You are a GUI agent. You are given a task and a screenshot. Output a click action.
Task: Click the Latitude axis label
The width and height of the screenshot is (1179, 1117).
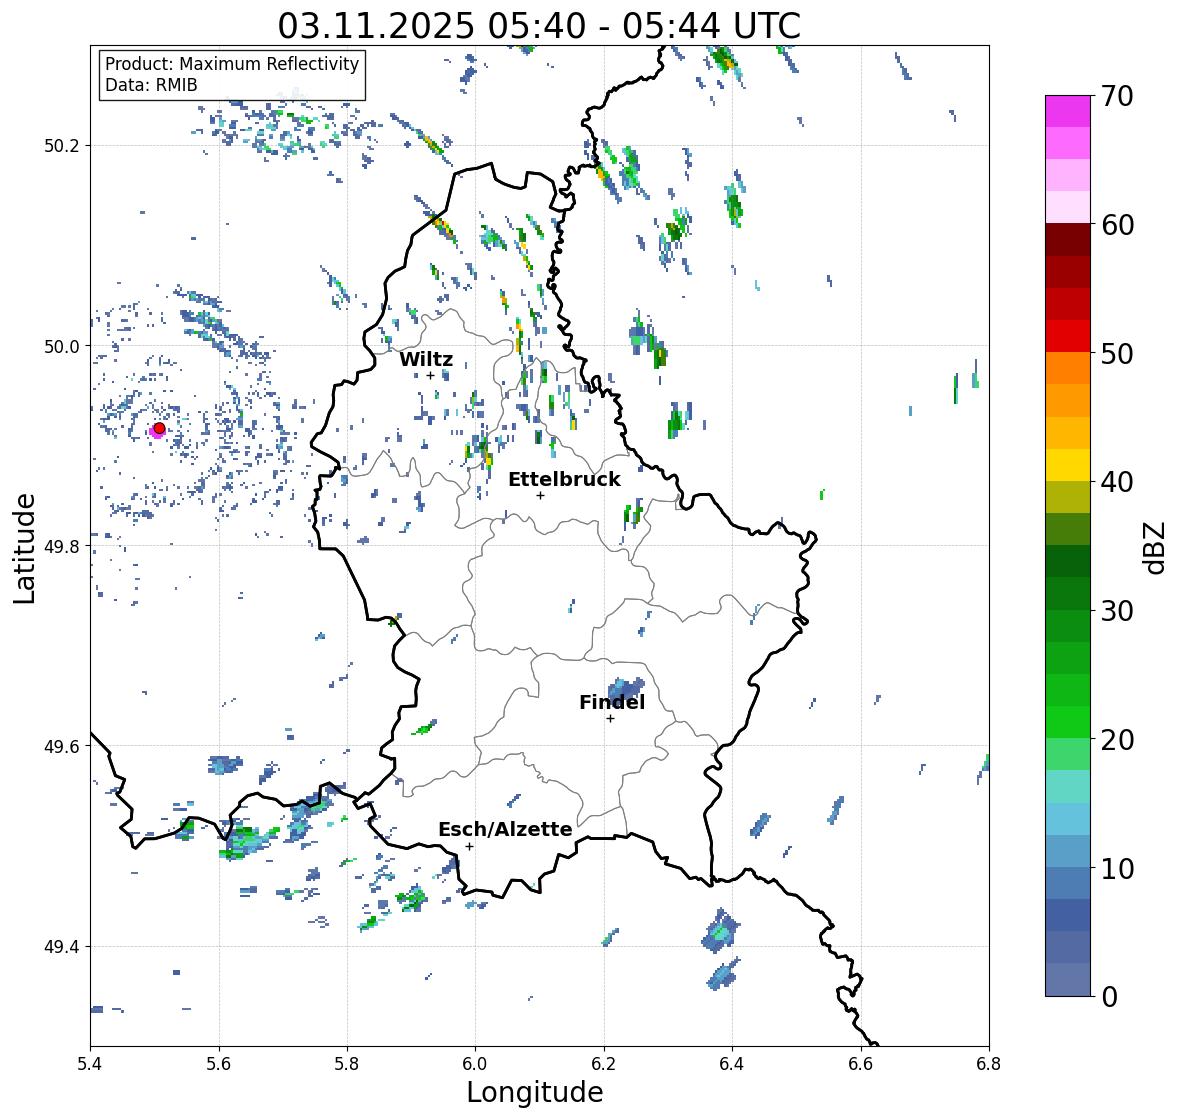(25, 548)
